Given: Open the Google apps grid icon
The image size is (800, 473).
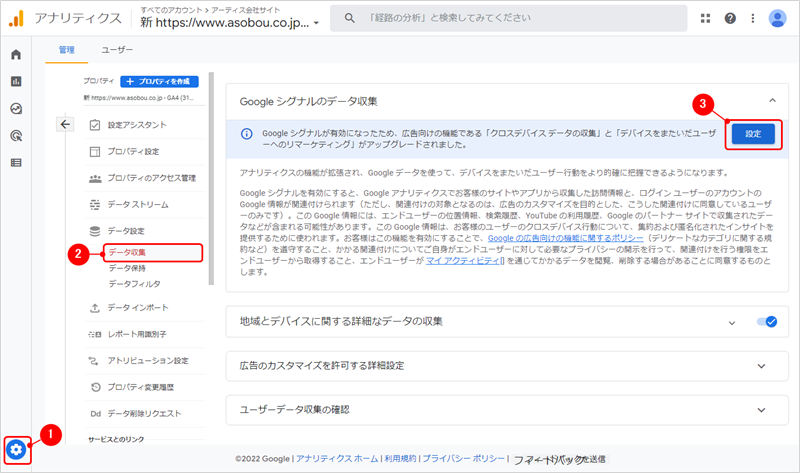Looking at the screenshot, I should pos(705,18).
